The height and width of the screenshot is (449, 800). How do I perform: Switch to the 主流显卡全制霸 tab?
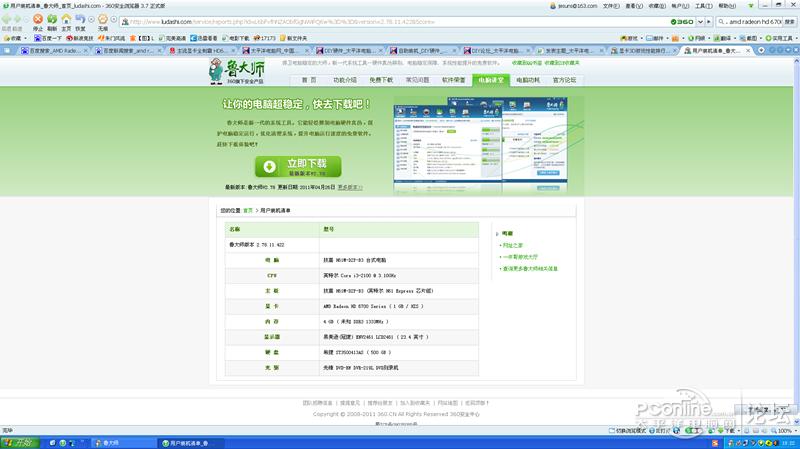point(202,51)
